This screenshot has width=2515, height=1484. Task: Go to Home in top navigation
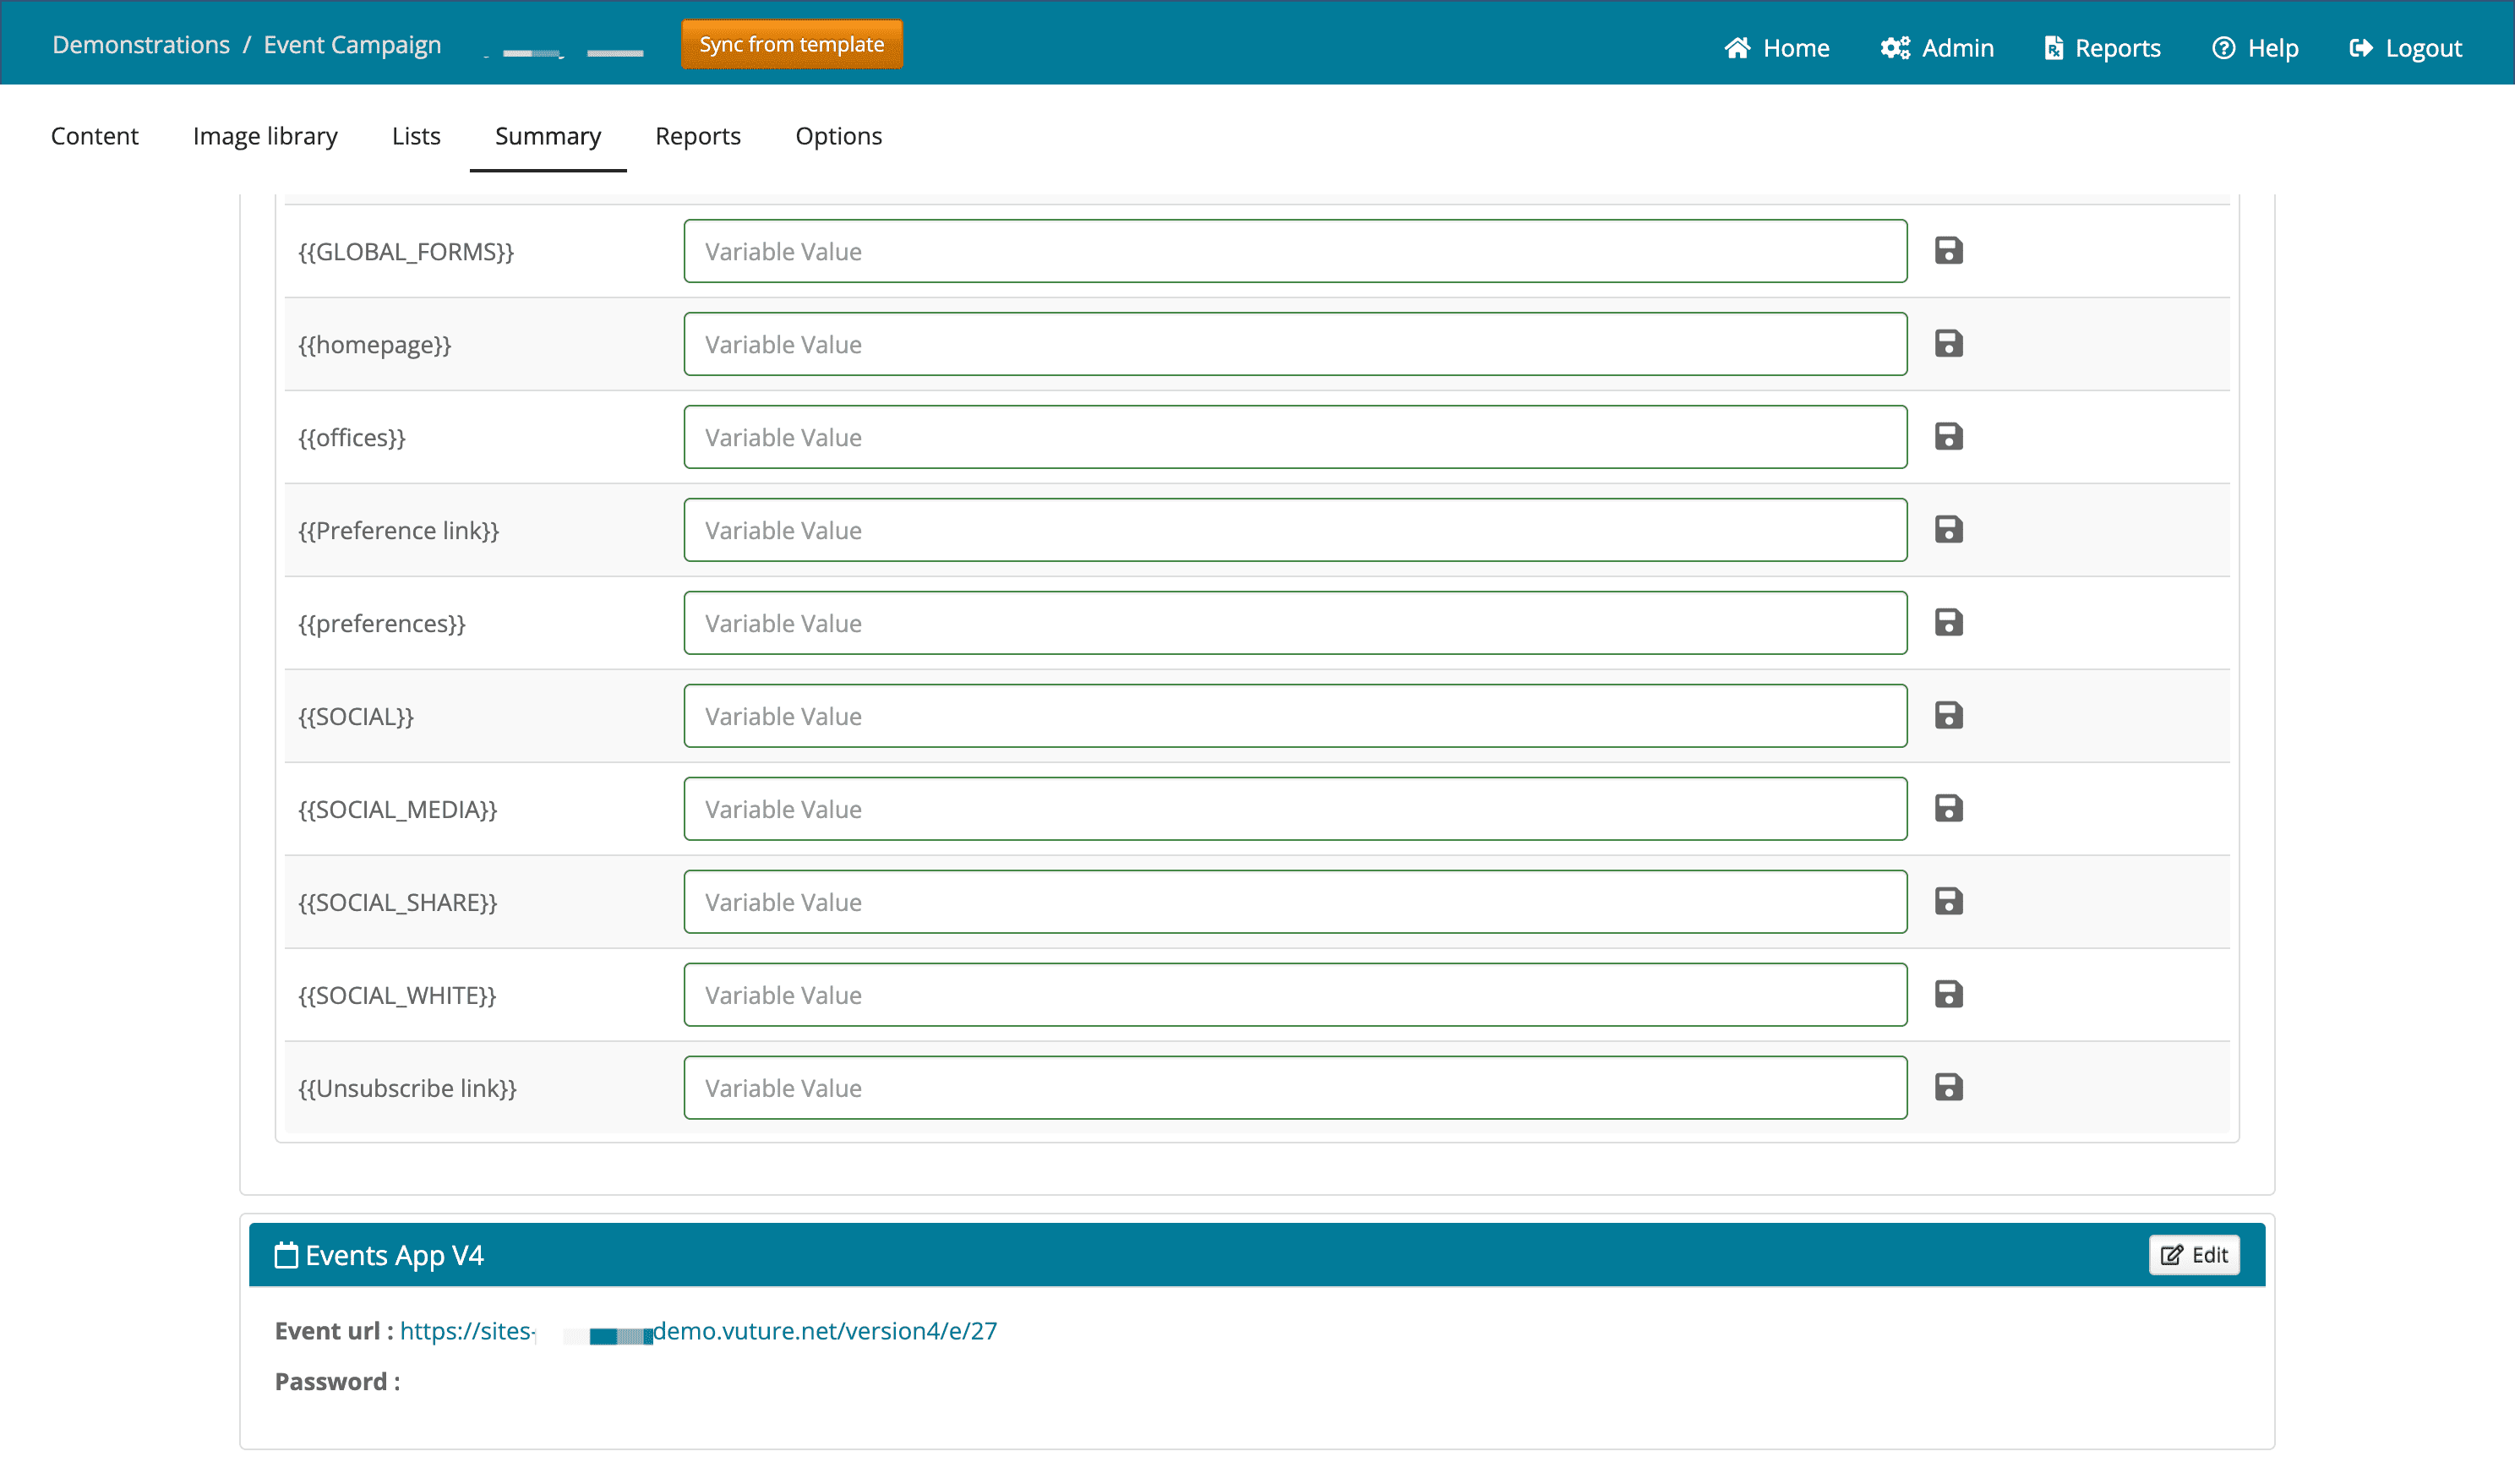(x=1776, y=47)
